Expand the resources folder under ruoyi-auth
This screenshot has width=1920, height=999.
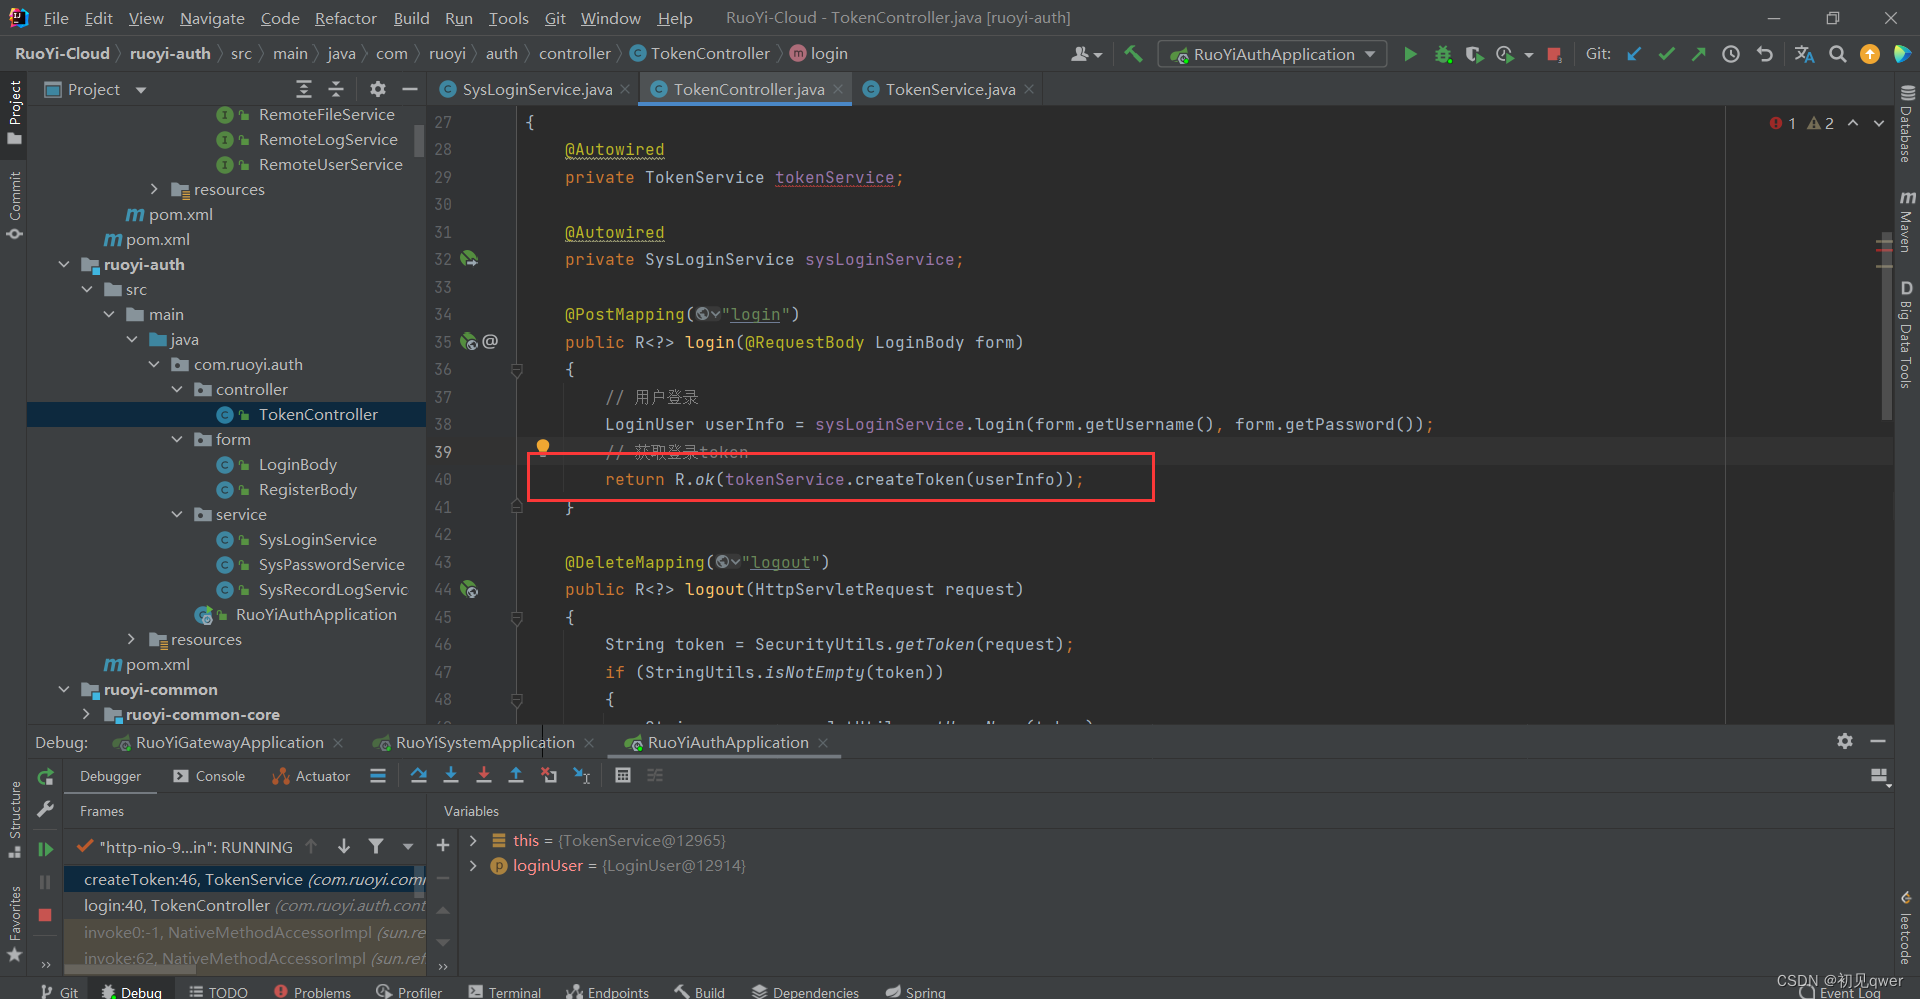[131, 639]
